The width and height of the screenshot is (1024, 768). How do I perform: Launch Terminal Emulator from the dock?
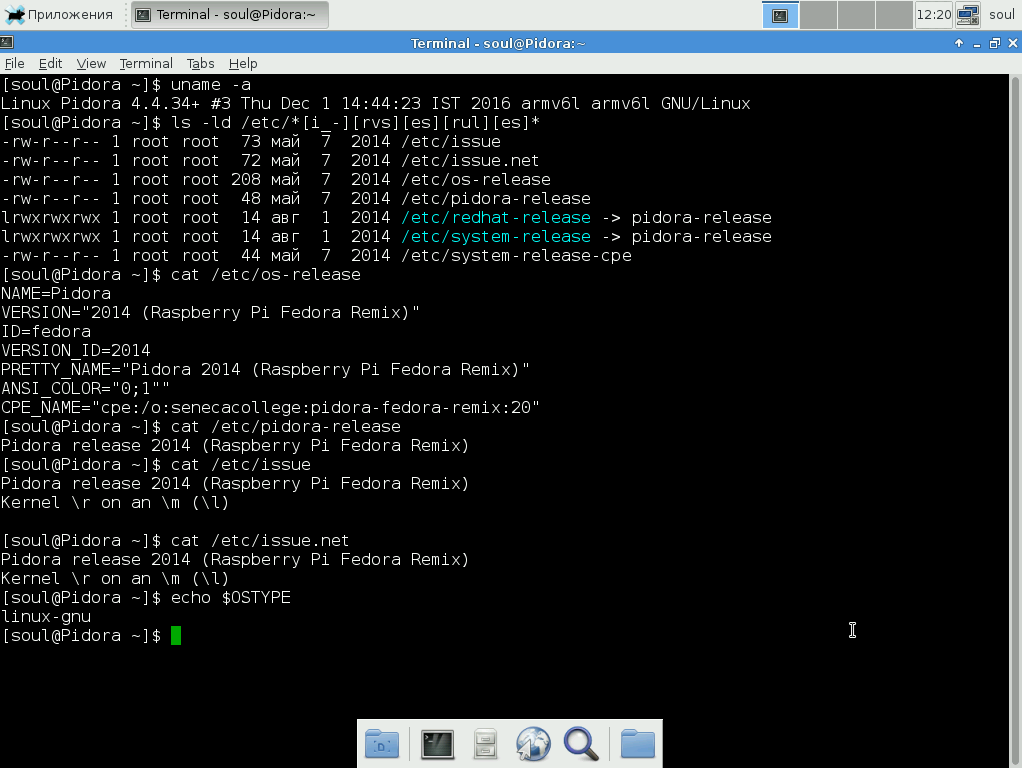(437, 743)
